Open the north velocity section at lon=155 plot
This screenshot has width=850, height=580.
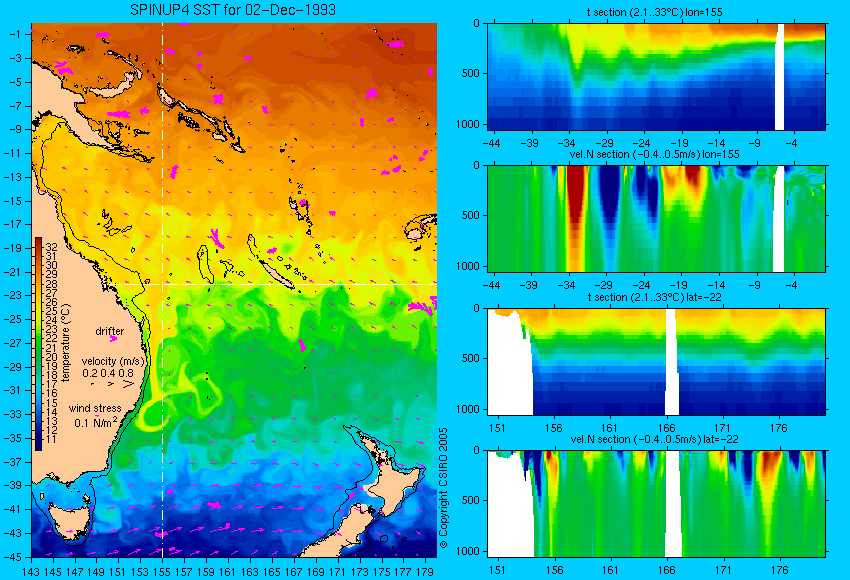click(x=656, y=218)
